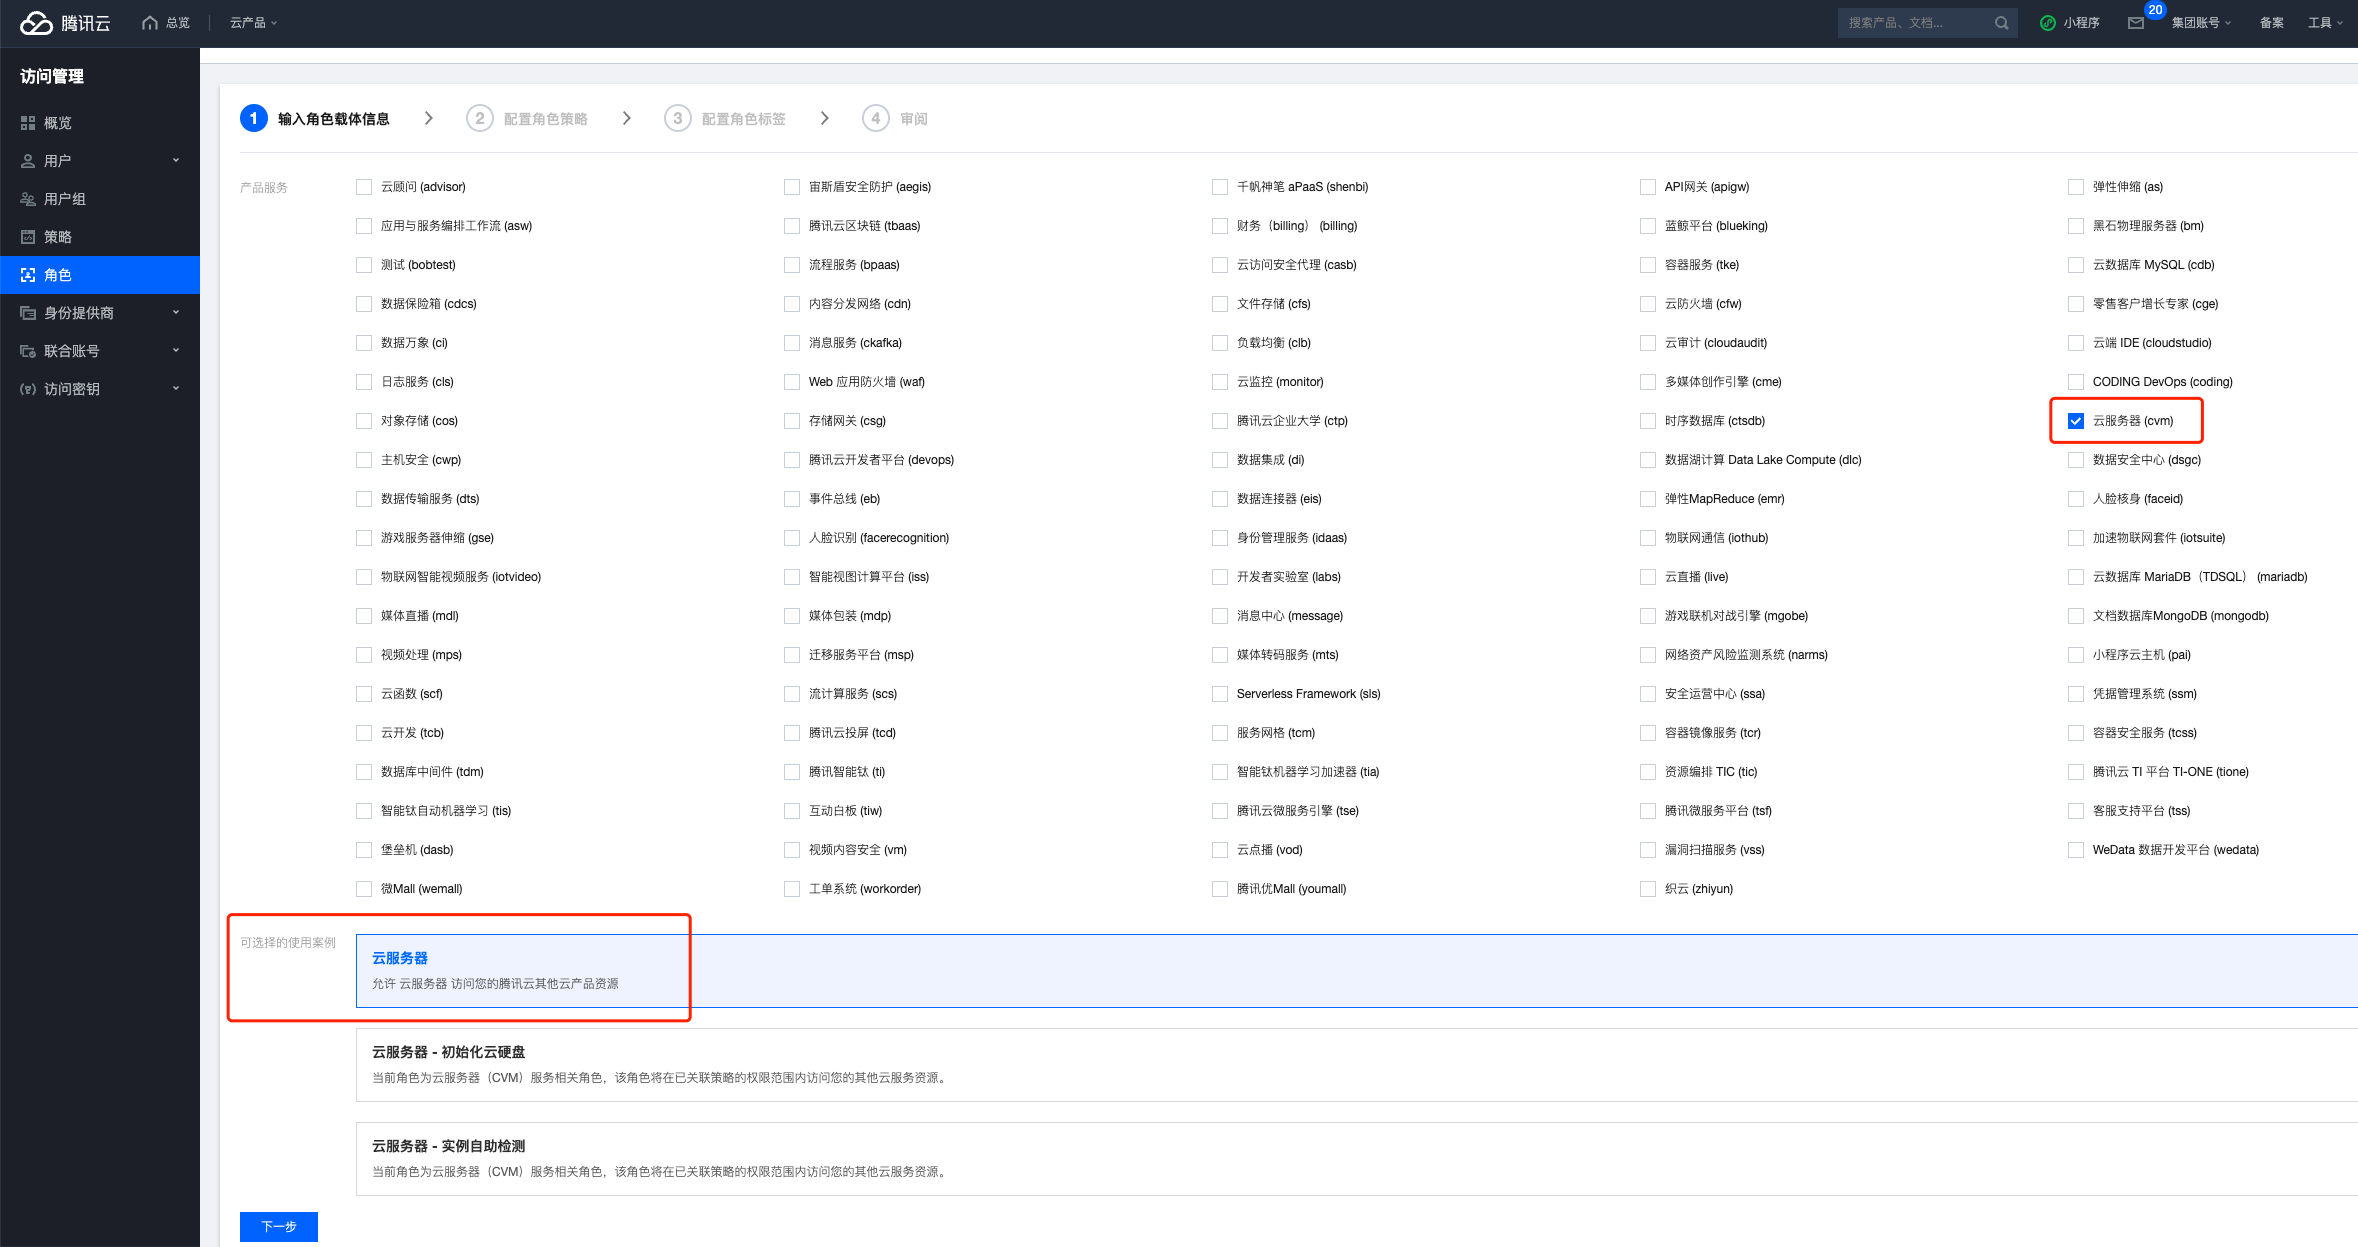Check 云监控 (monitor) checkbox
Image resolution: width=2358 pixels, height=1247 pixels.
pos(1220,382)
